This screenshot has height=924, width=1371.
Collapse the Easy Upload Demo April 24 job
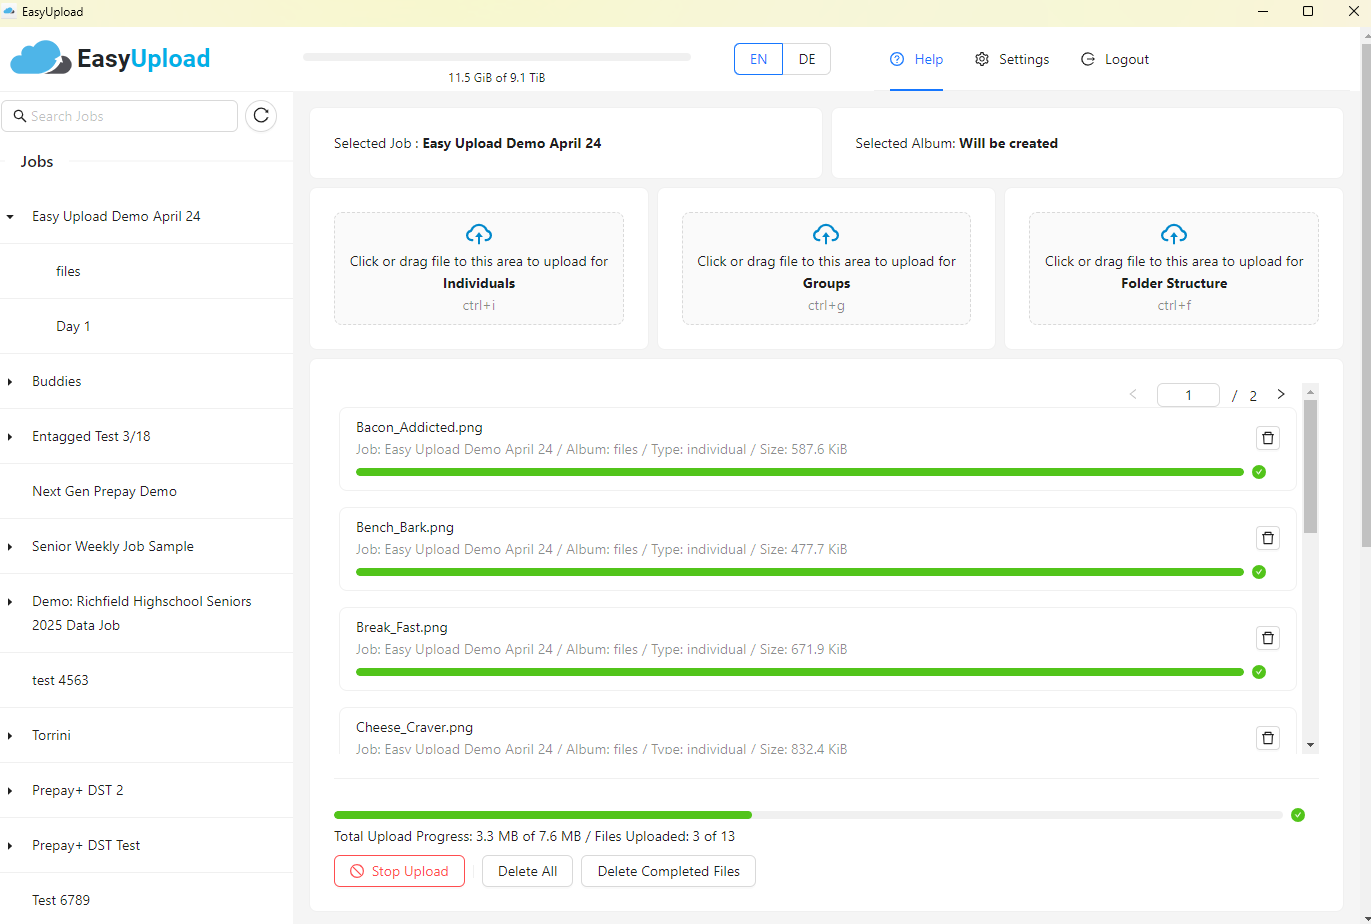click(x=10, y=216)
